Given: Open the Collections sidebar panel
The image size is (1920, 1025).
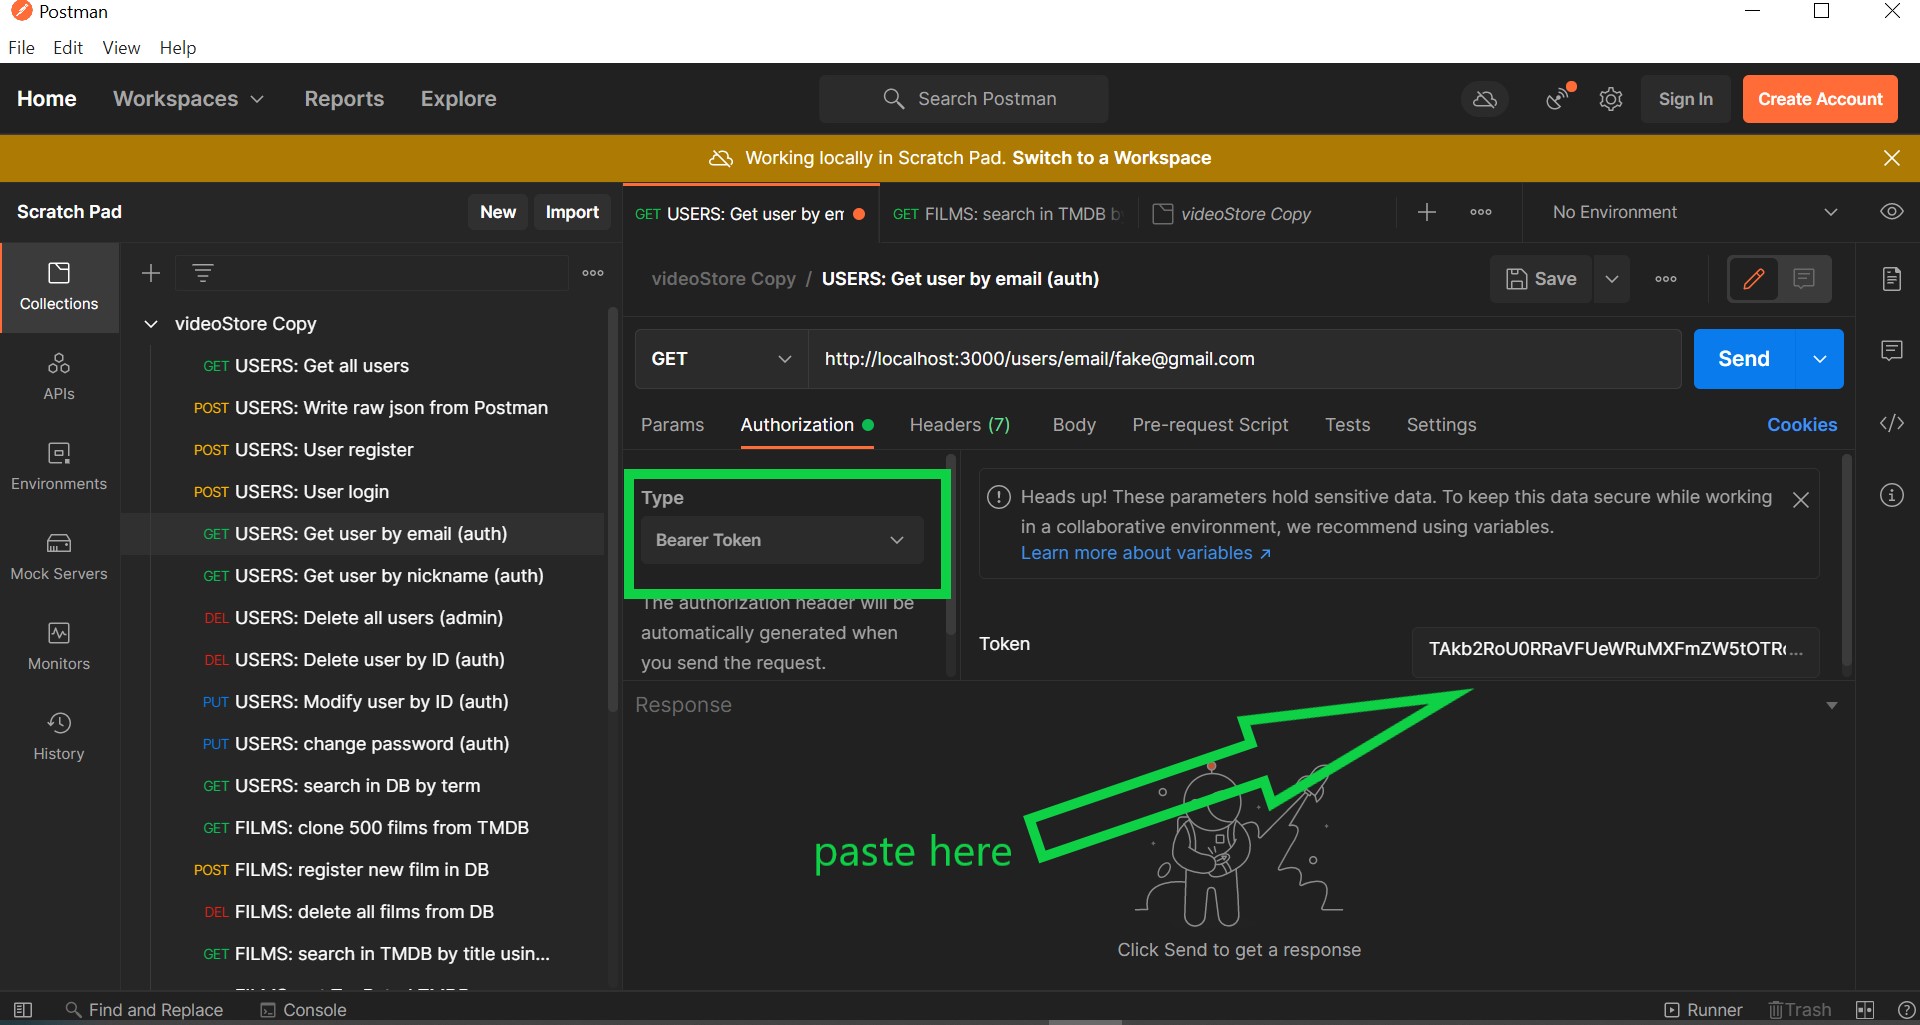Looking at the screenshot, I should tap(59, 287).
